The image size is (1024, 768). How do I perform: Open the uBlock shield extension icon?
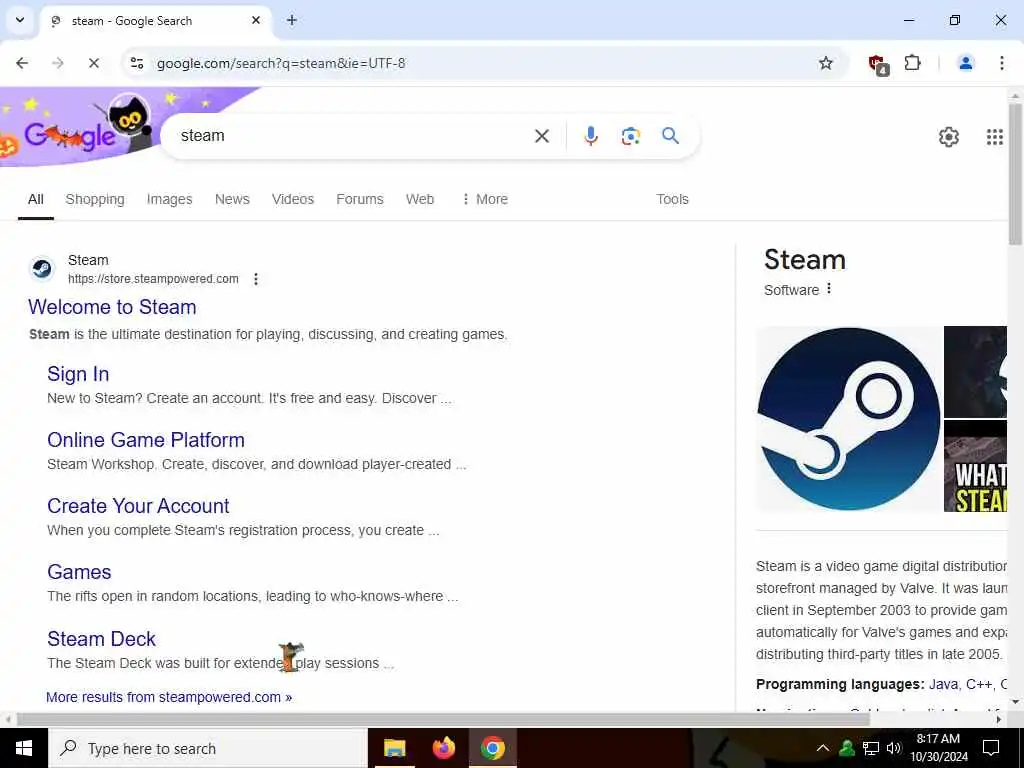878,64
